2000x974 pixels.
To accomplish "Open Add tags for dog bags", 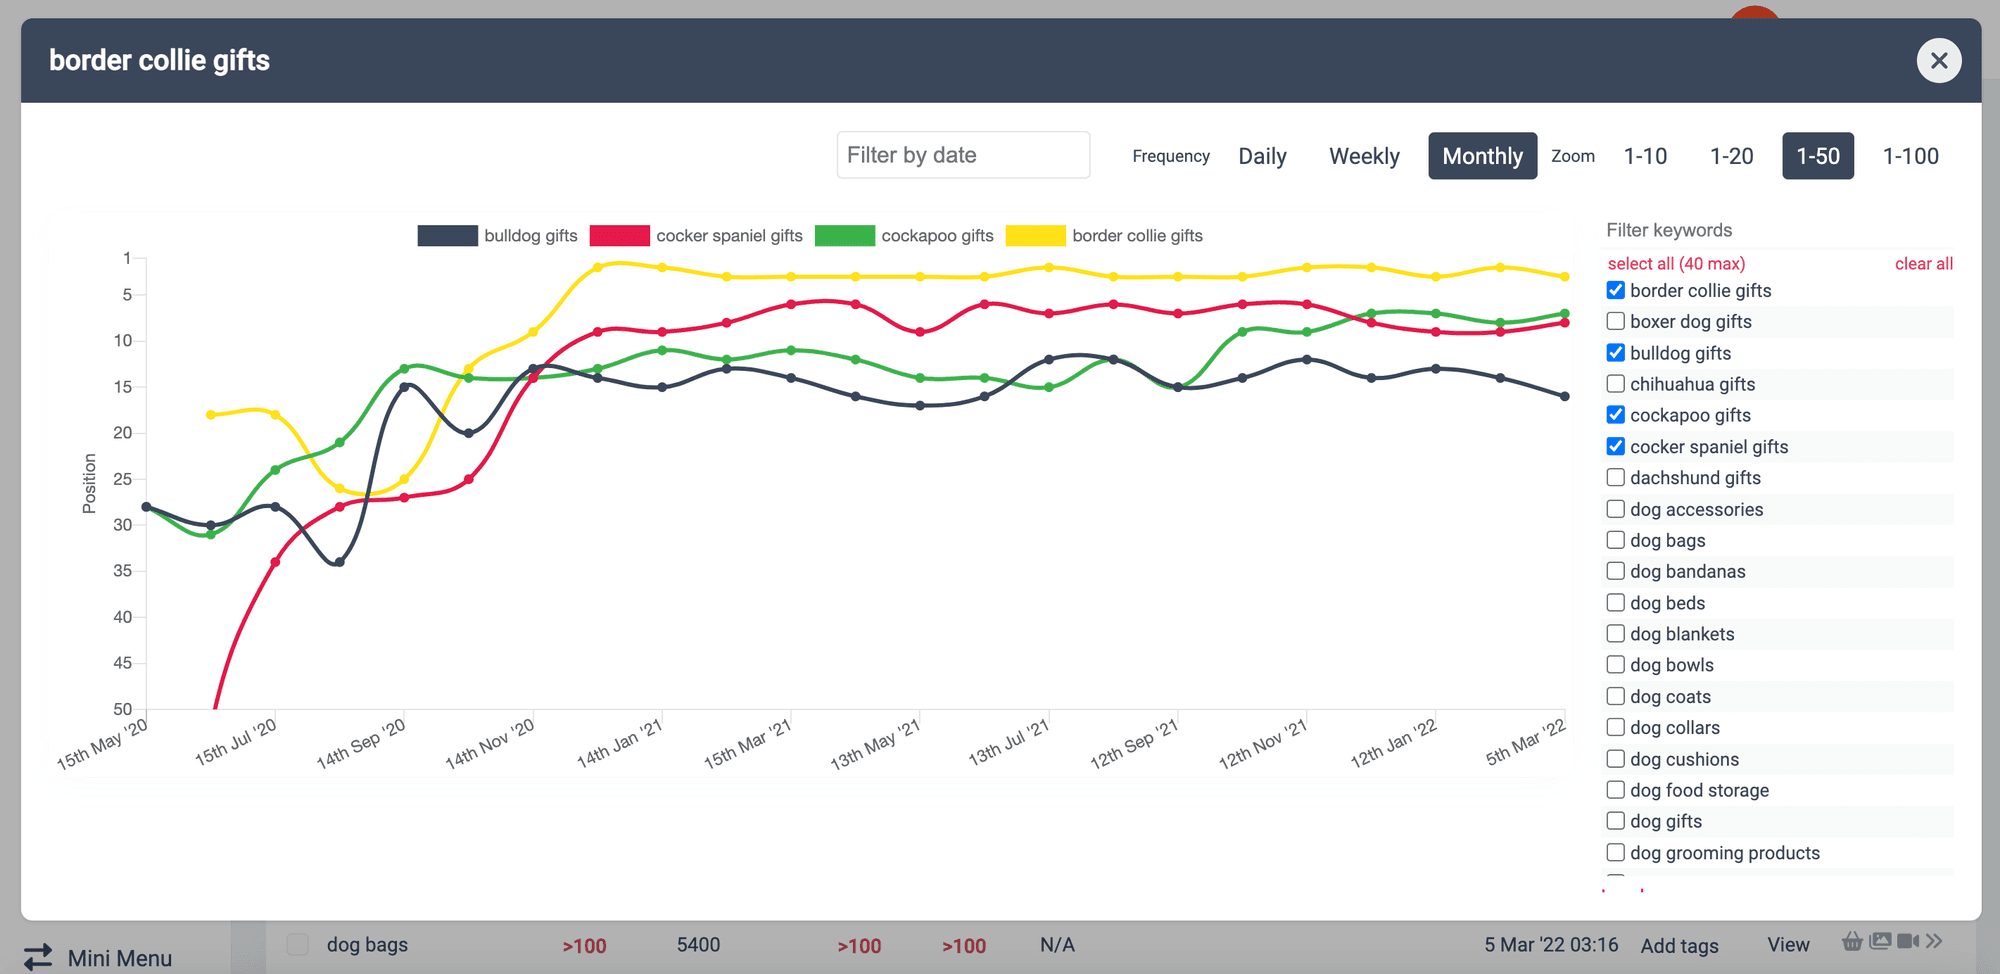I will (x=1680, y=945).
